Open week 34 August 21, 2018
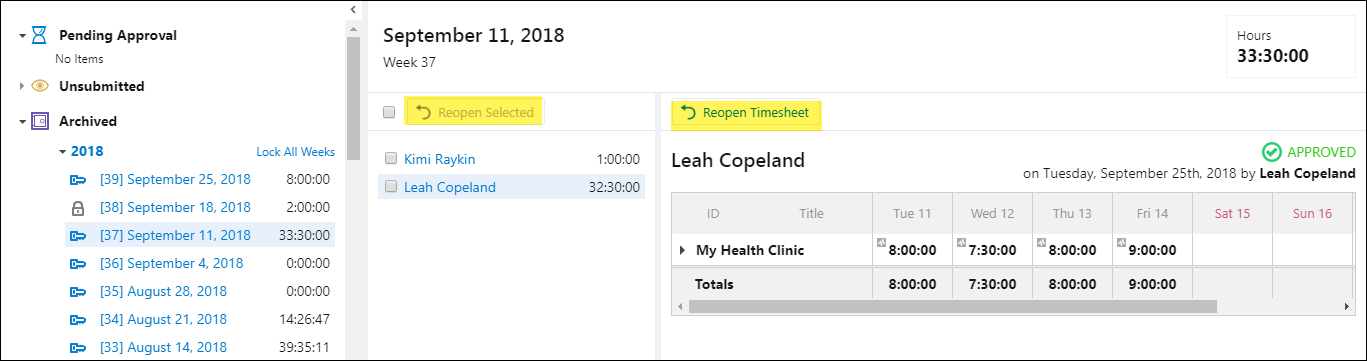Viewport: 1367px width, 361px height. pos(163,320)
